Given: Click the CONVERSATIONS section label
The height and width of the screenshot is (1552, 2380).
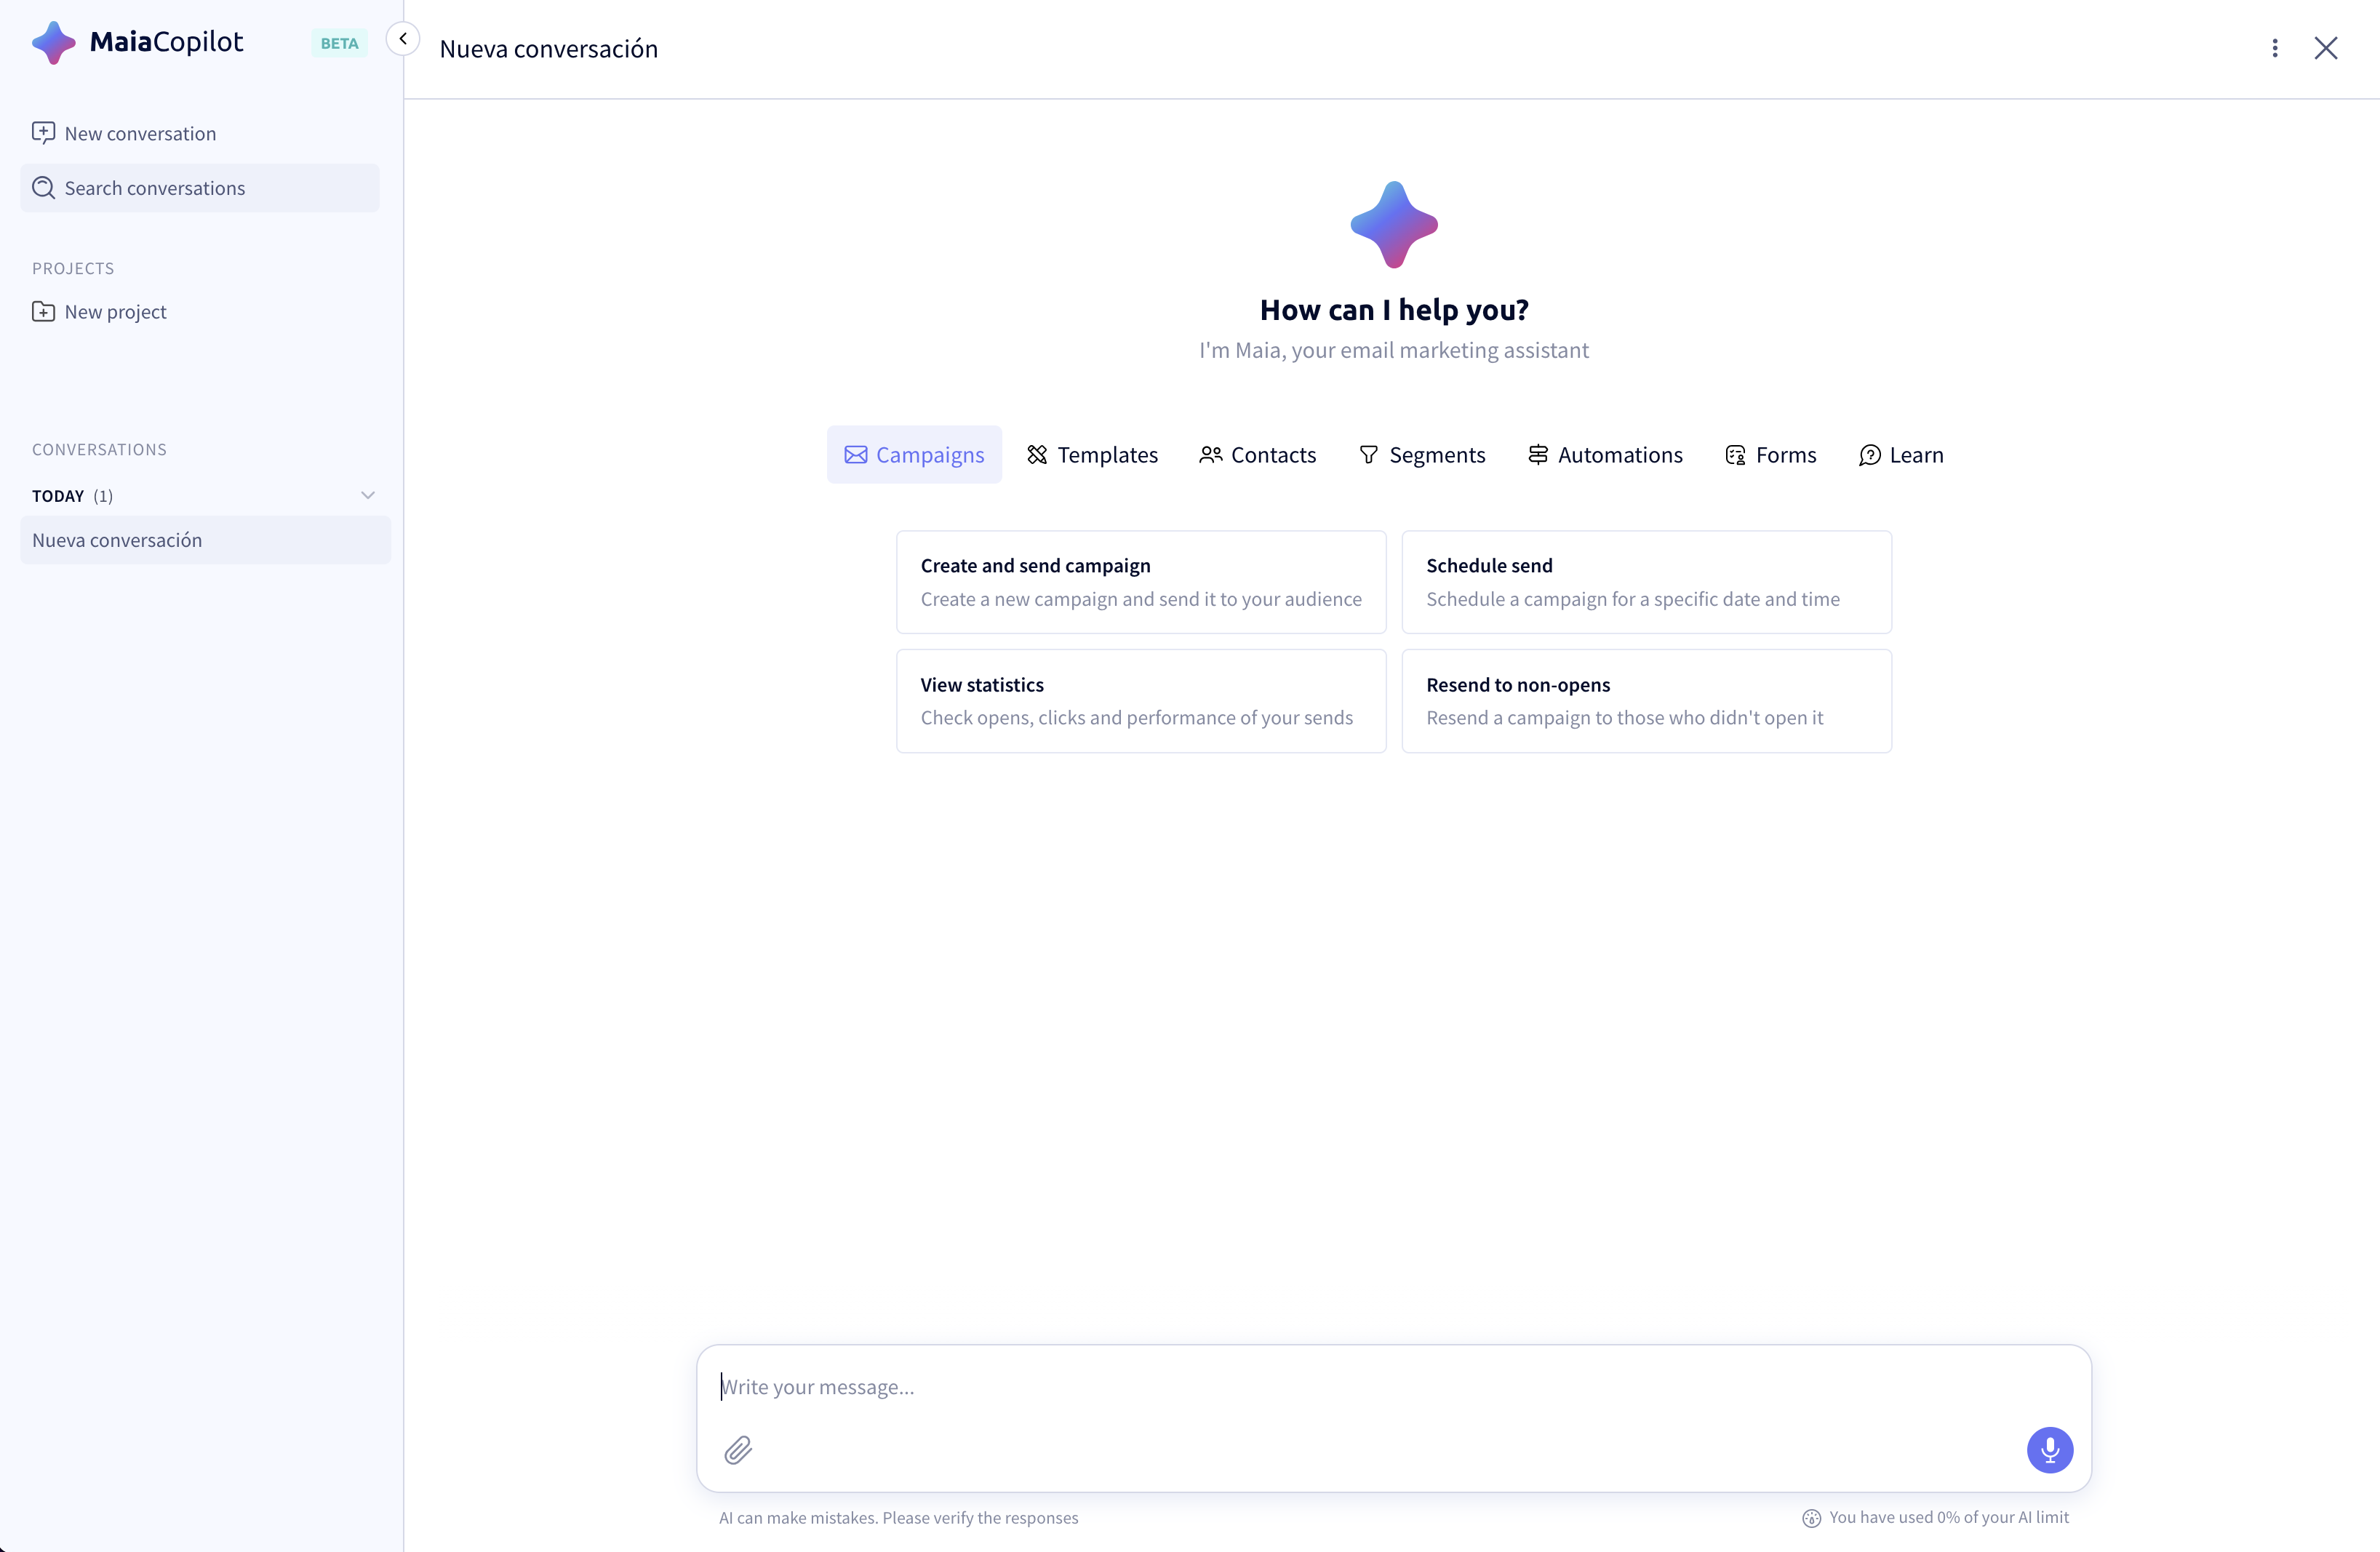Looking at the screenshot, I should [99, 449].
